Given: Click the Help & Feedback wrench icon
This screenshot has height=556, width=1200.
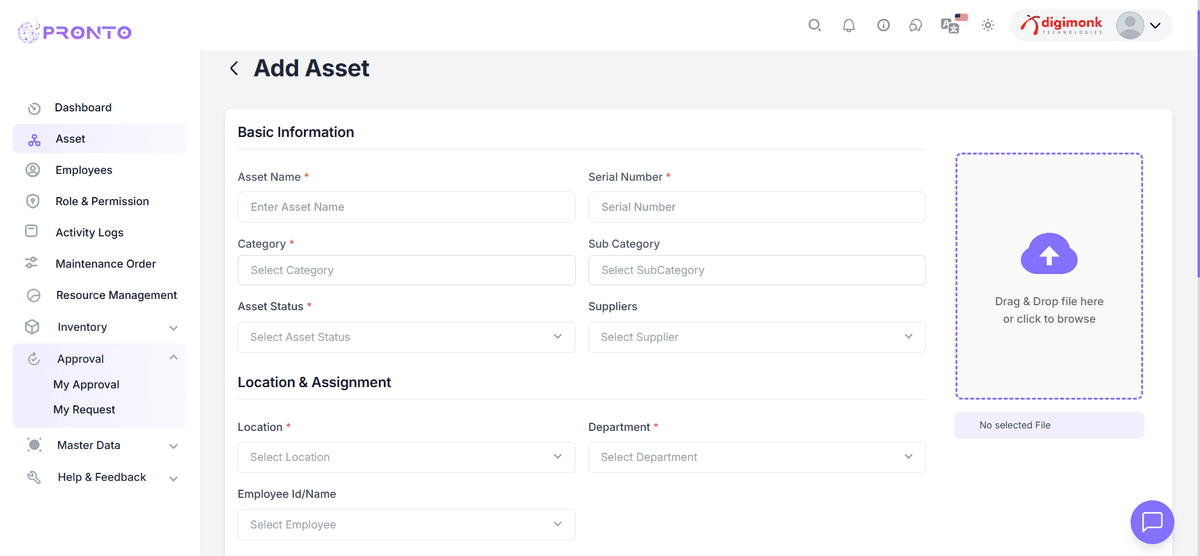Looking at the screenshot, I should click(34, 477).
